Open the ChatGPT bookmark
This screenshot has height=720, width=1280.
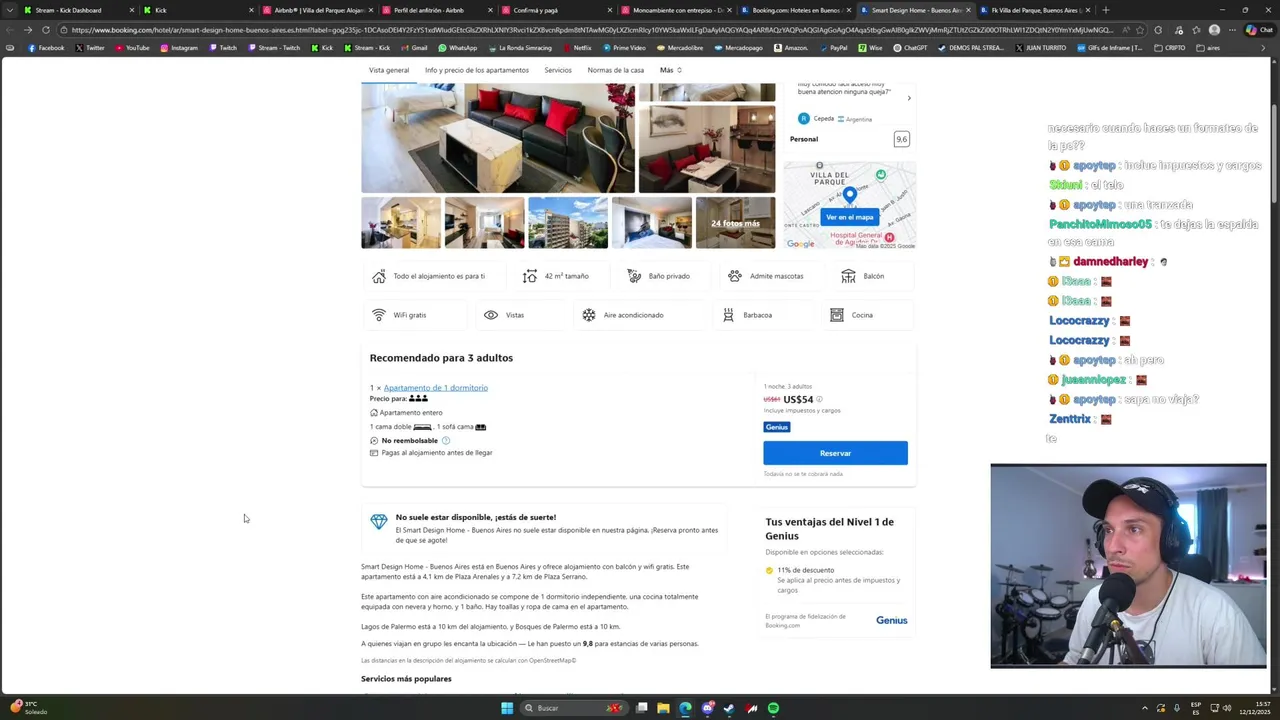(x=910, y=48)
